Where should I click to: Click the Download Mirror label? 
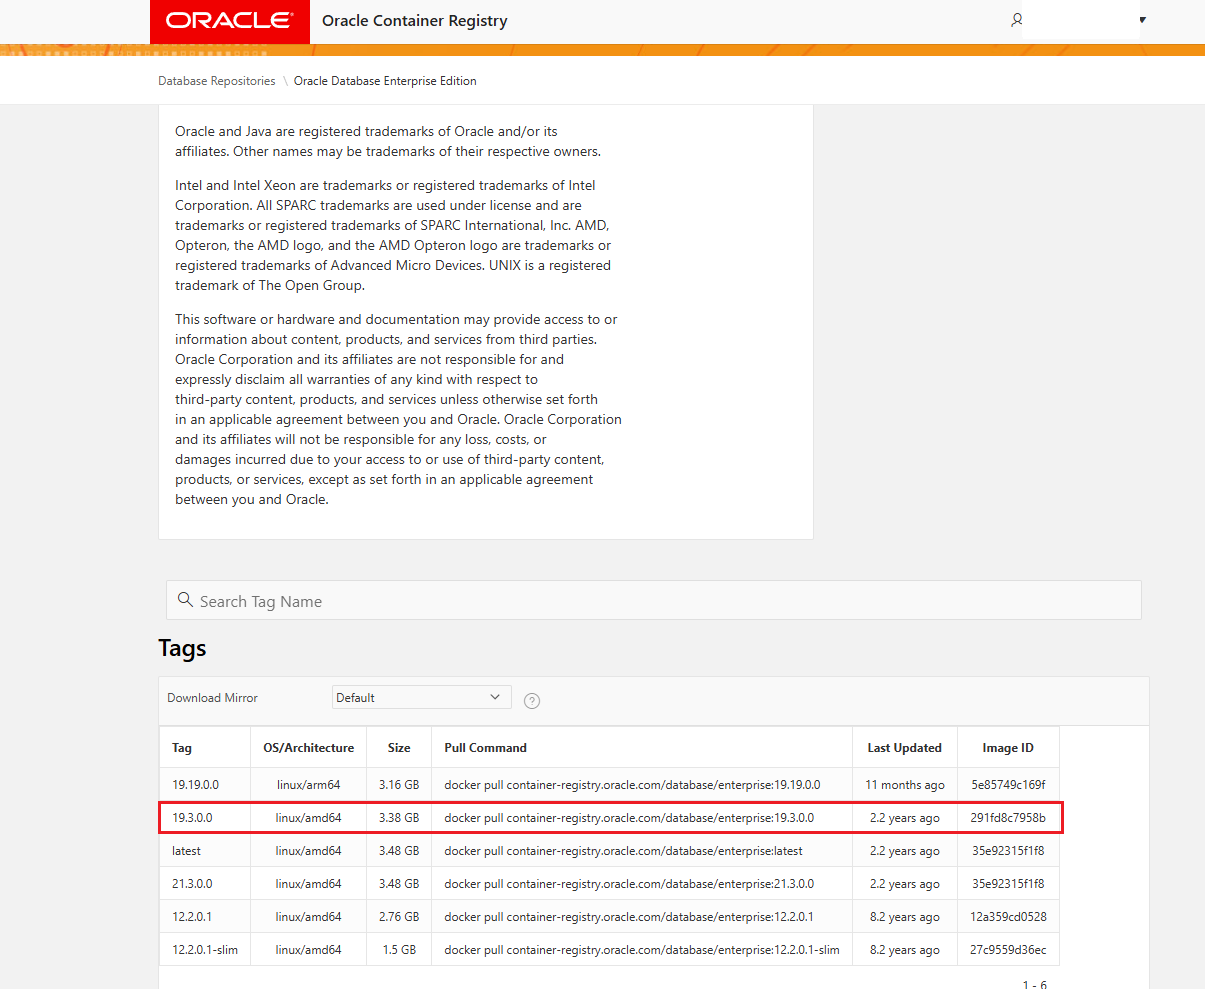tap(212, 698)
